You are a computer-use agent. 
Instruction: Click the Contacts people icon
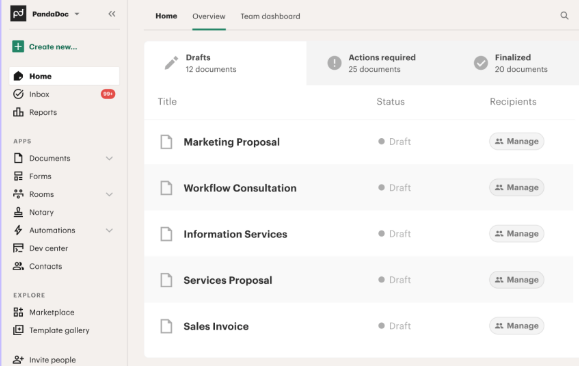(18, 266)
